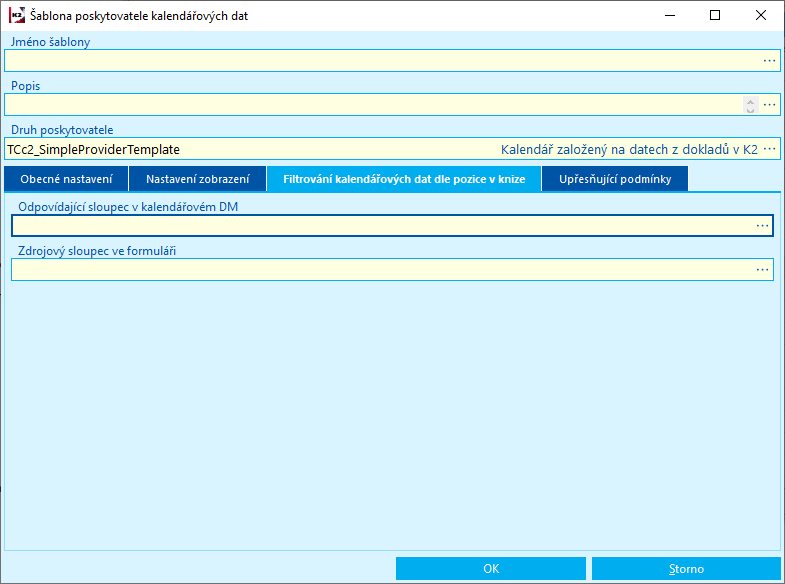
Task: Cancel with Storno button
Action: click(x=686, y=568)
